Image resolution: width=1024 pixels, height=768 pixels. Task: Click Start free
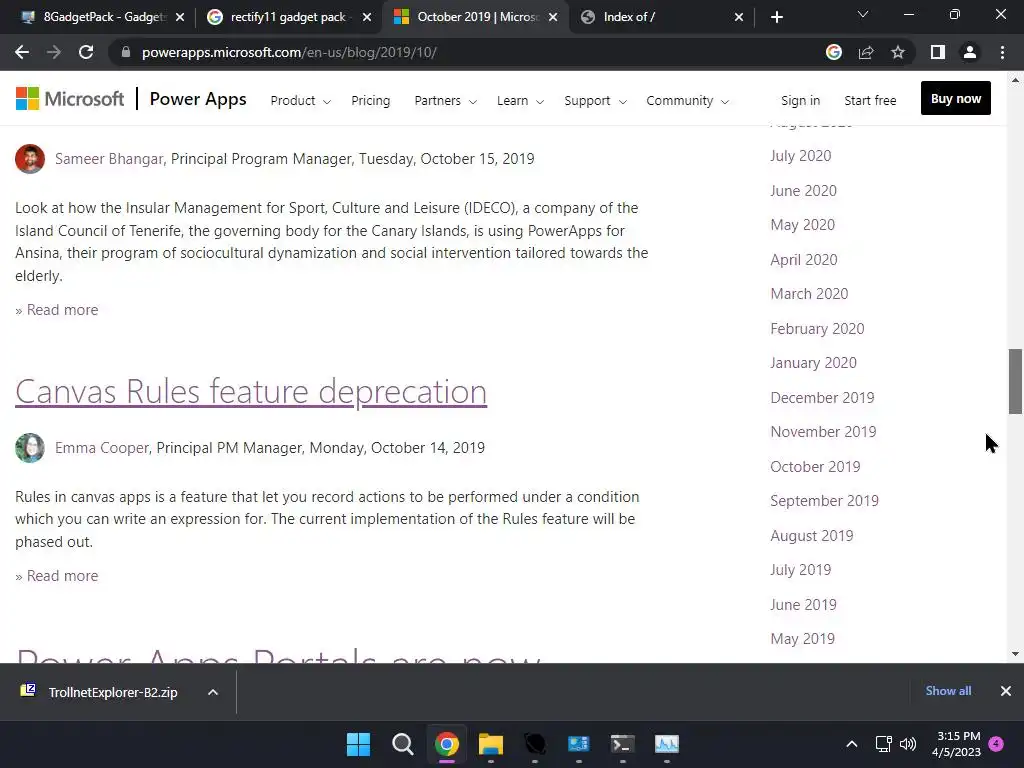pyautogui.click(x=870, y=101)
